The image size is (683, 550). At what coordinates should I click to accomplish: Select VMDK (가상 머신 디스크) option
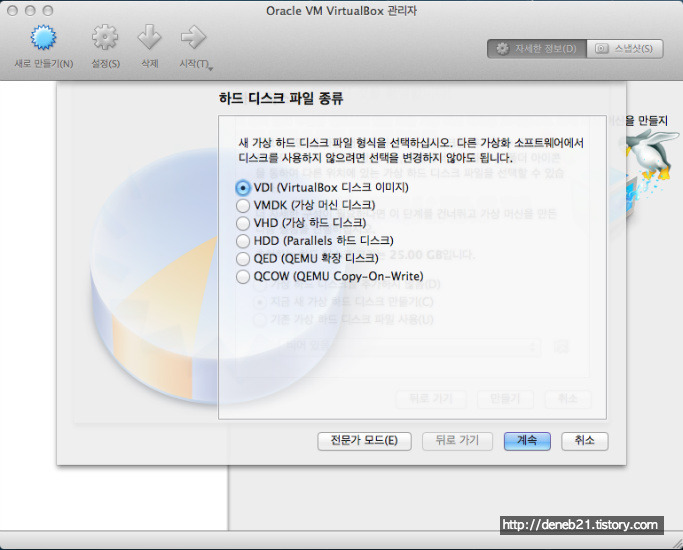click(x=243, y=205)
